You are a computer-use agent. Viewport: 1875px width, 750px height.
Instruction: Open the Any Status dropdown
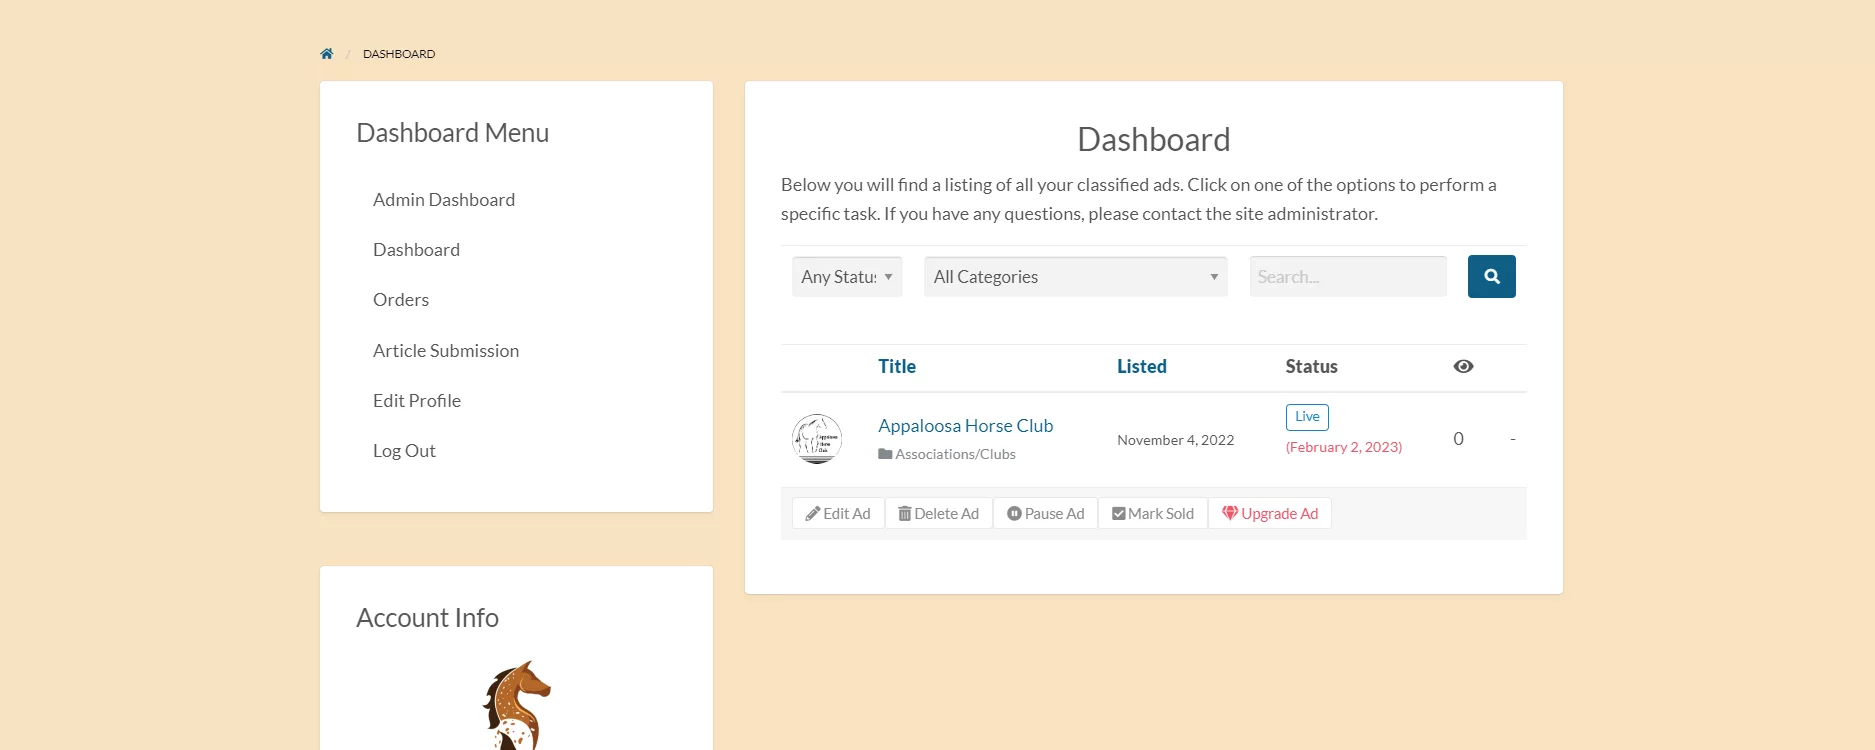click(847, 277)
